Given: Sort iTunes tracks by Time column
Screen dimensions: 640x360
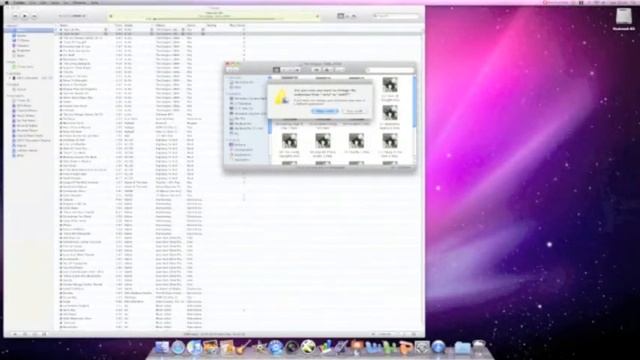Looking at the screenshot, I should pyautogui.click(x=118, y=25).
